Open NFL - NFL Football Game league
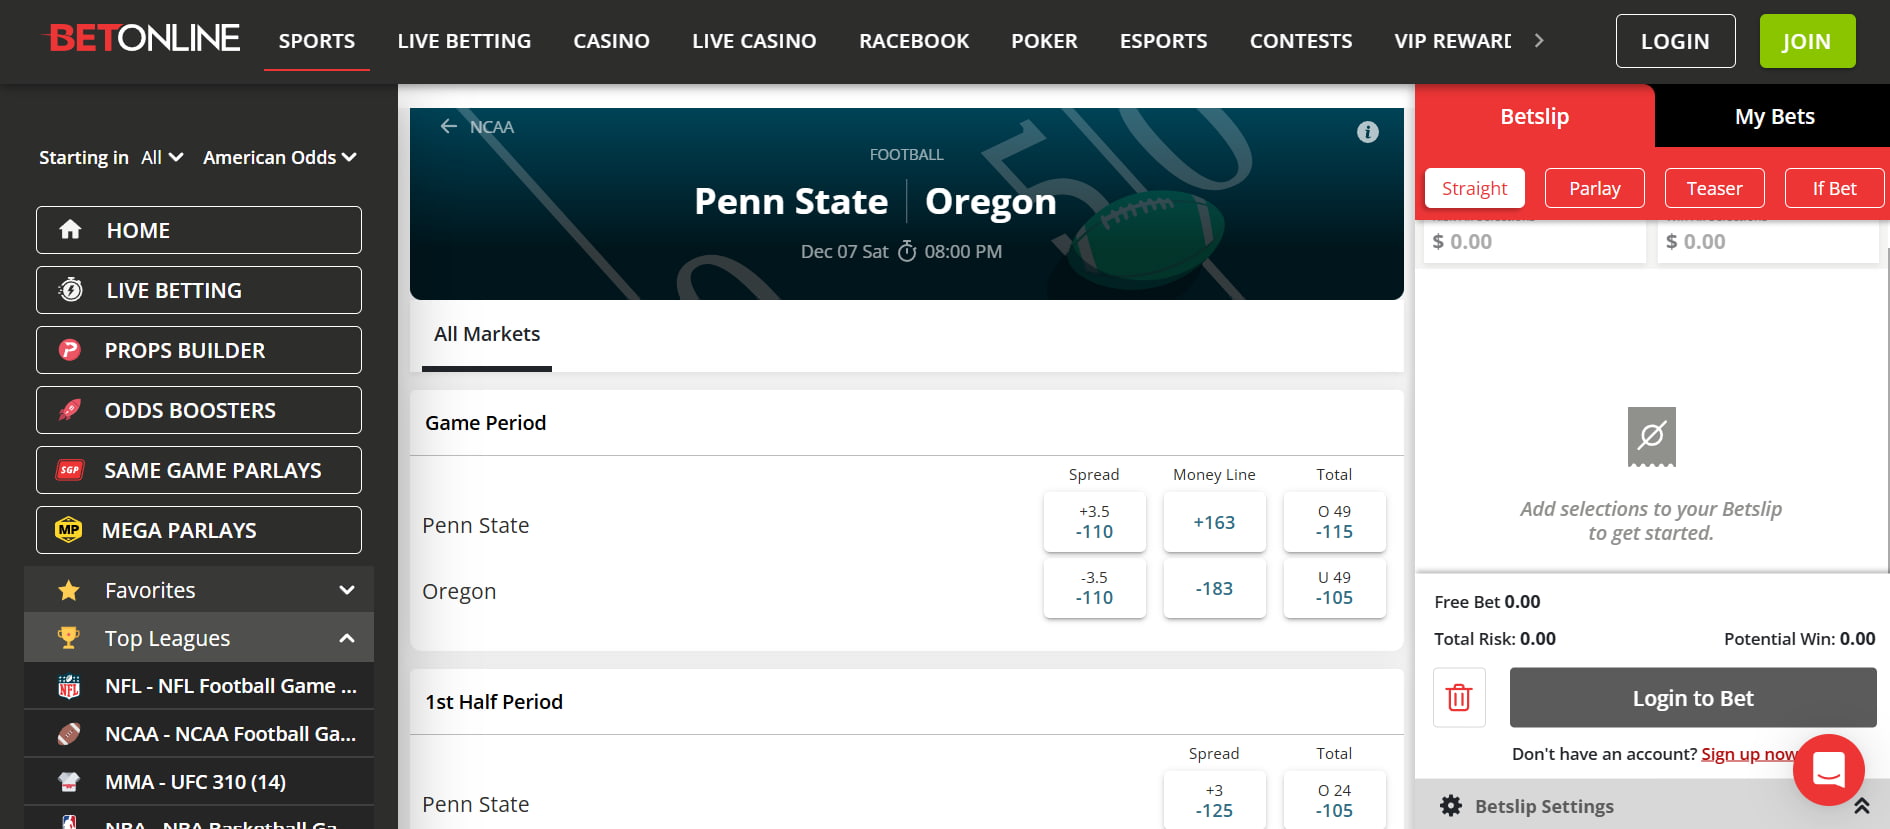The image size is (1890, 829). [x=199, y=686]
